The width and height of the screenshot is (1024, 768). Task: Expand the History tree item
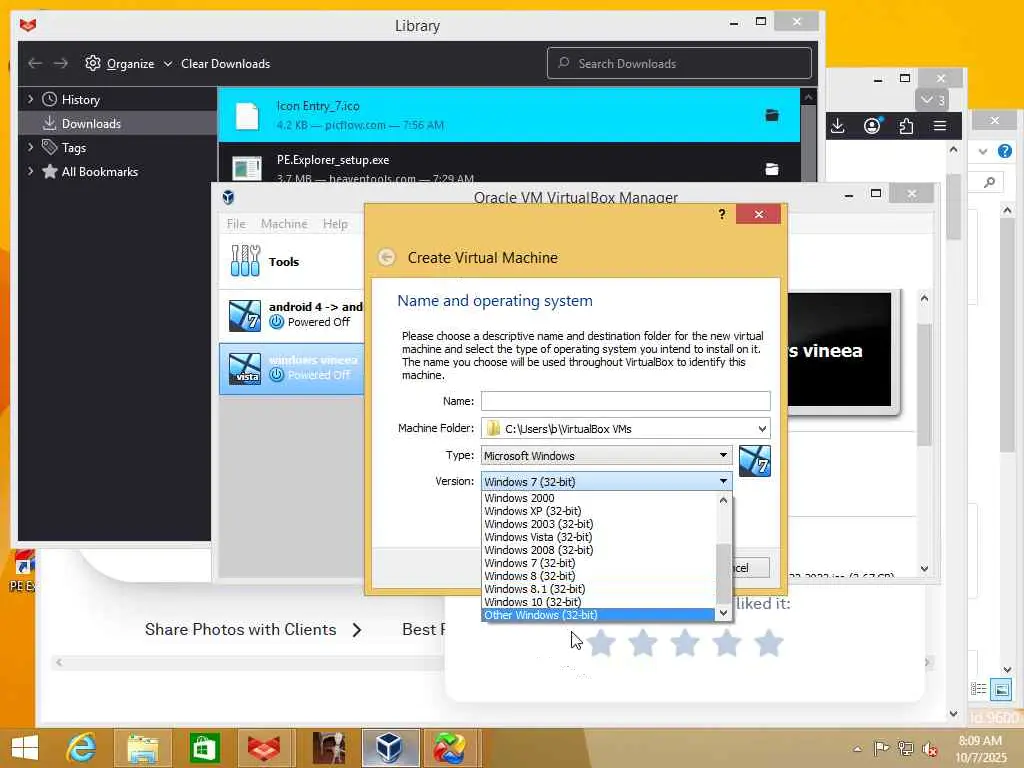click(30, 99)
